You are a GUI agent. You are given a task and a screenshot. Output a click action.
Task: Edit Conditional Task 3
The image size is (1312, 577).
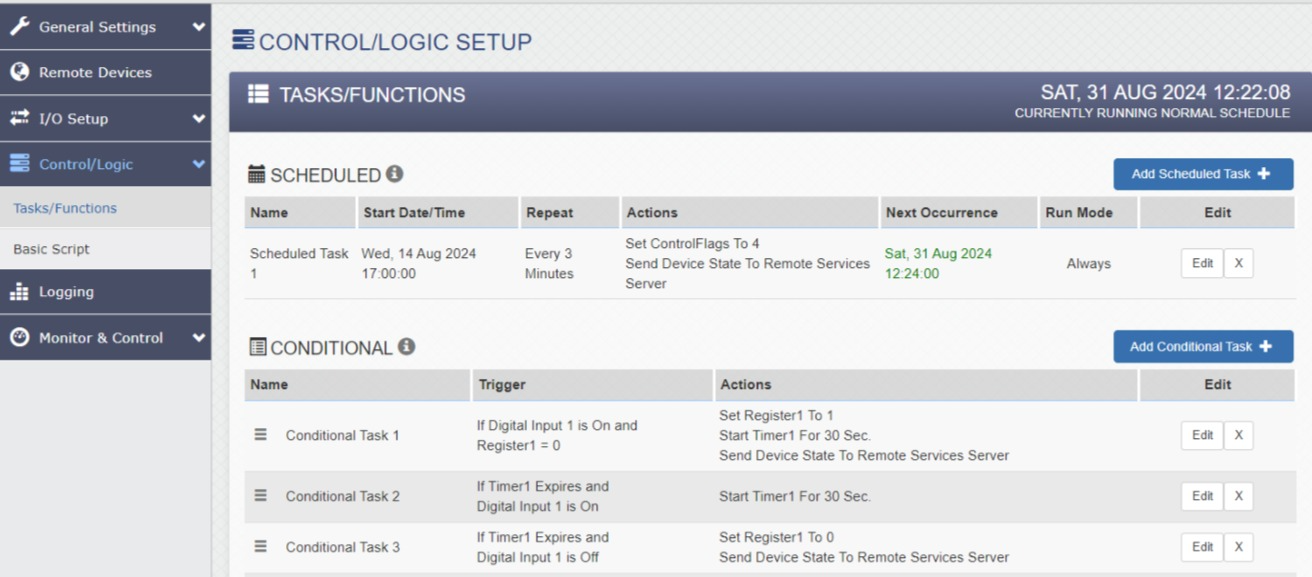coord(1202,547)
